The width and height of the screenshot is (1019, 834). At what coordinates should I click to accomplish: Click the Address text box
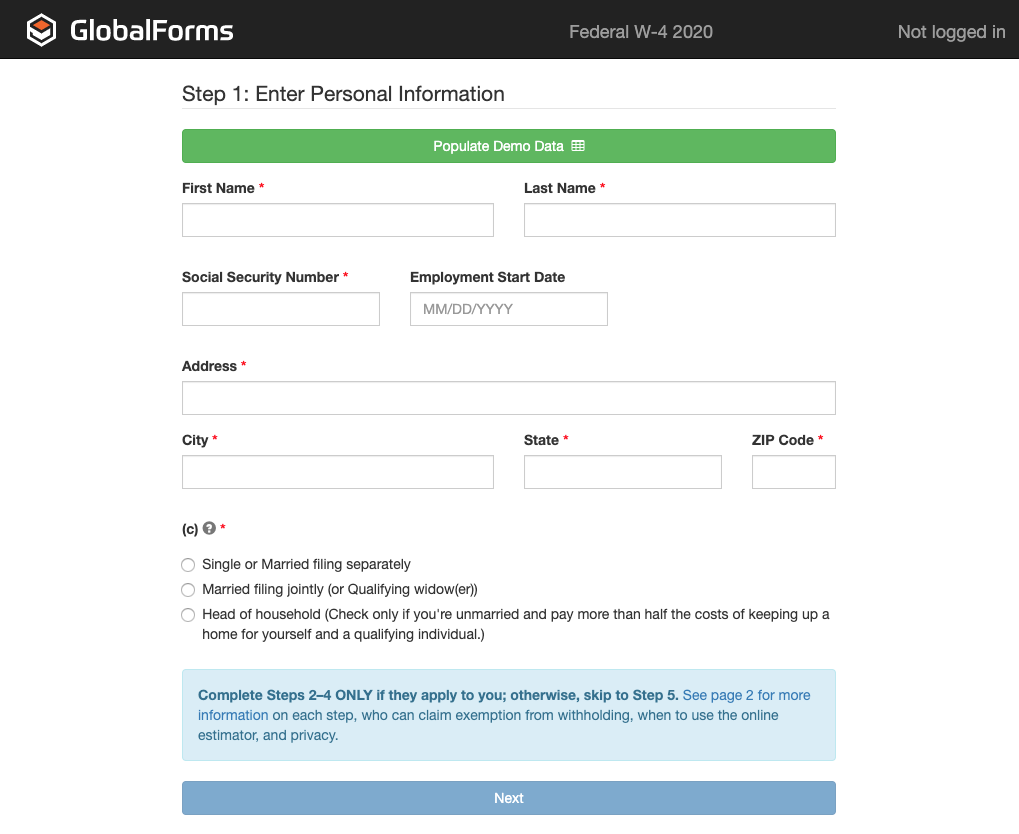click(x=508, y=398)
